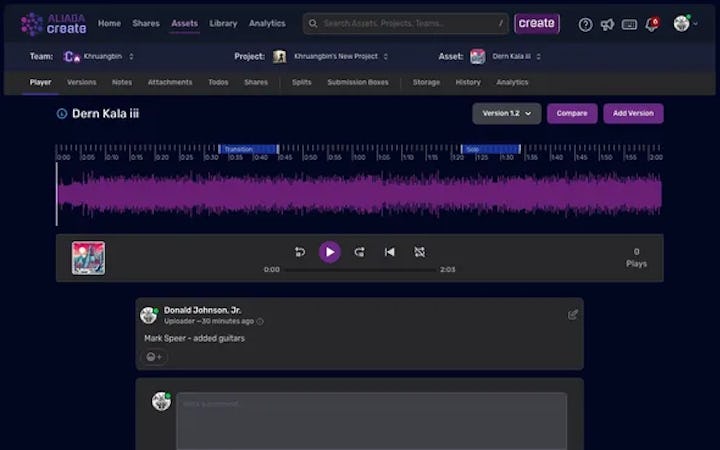Click the info icon beside Dern Kala iii title
The height and width of the screenshot is (450, 720).
pos(62,113)
